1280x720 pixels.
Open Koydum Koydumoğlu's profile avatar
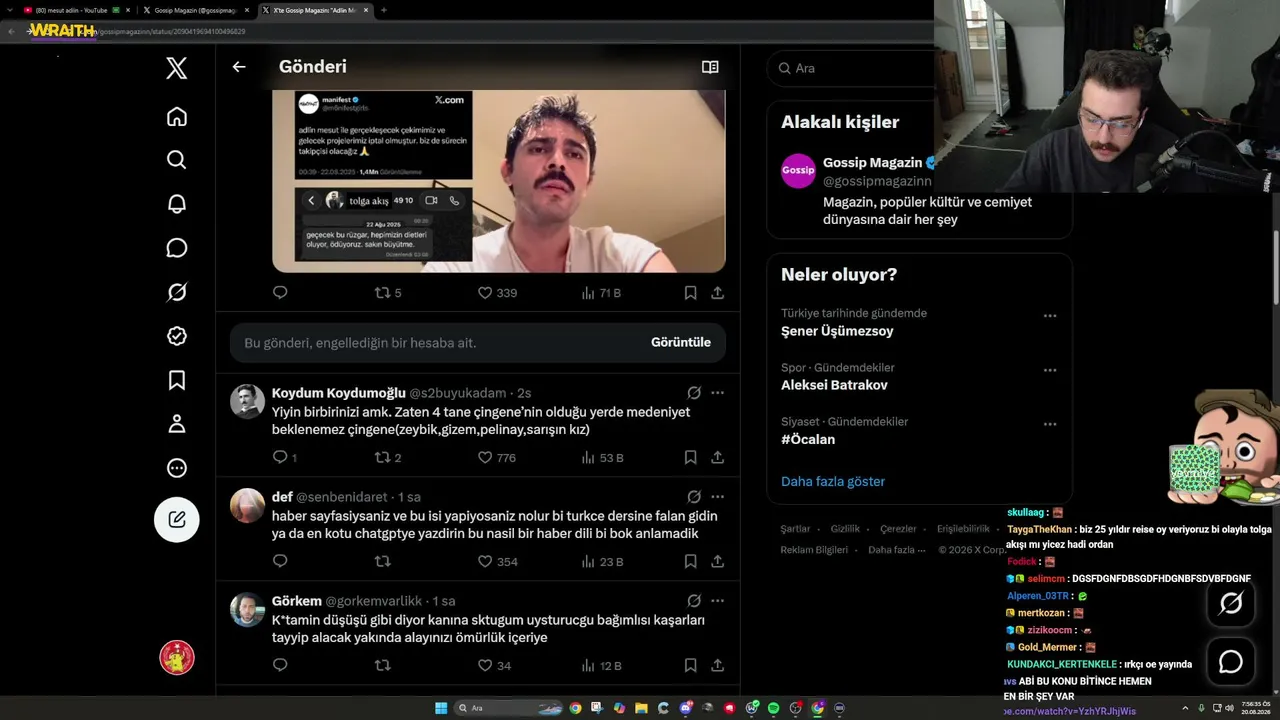pyautogui.click(x=248, y=401)
